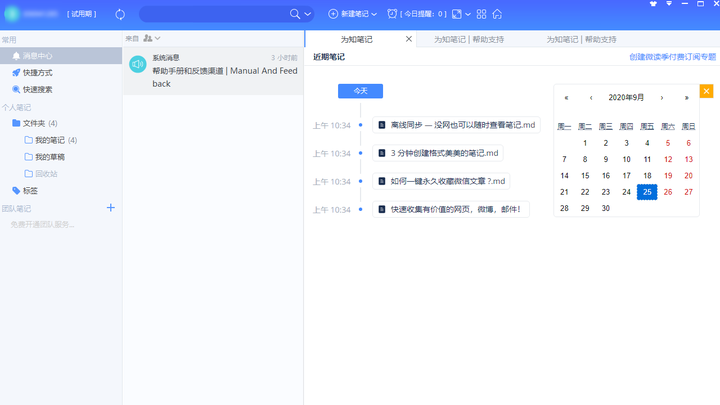Click the tag icon beside 标签
Screen dimensions: 720x405
[16, 191]
